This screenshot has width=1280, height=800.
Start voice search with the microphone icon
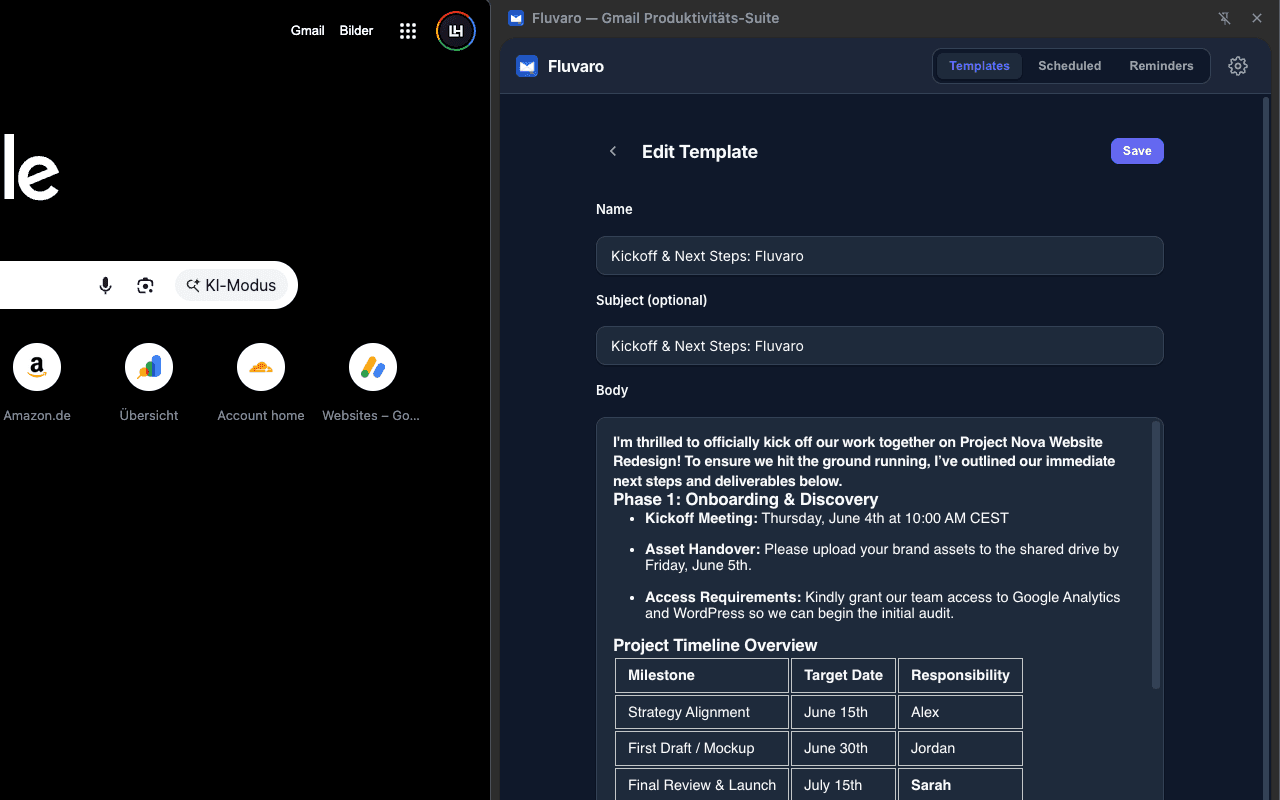tap(105, 286)
